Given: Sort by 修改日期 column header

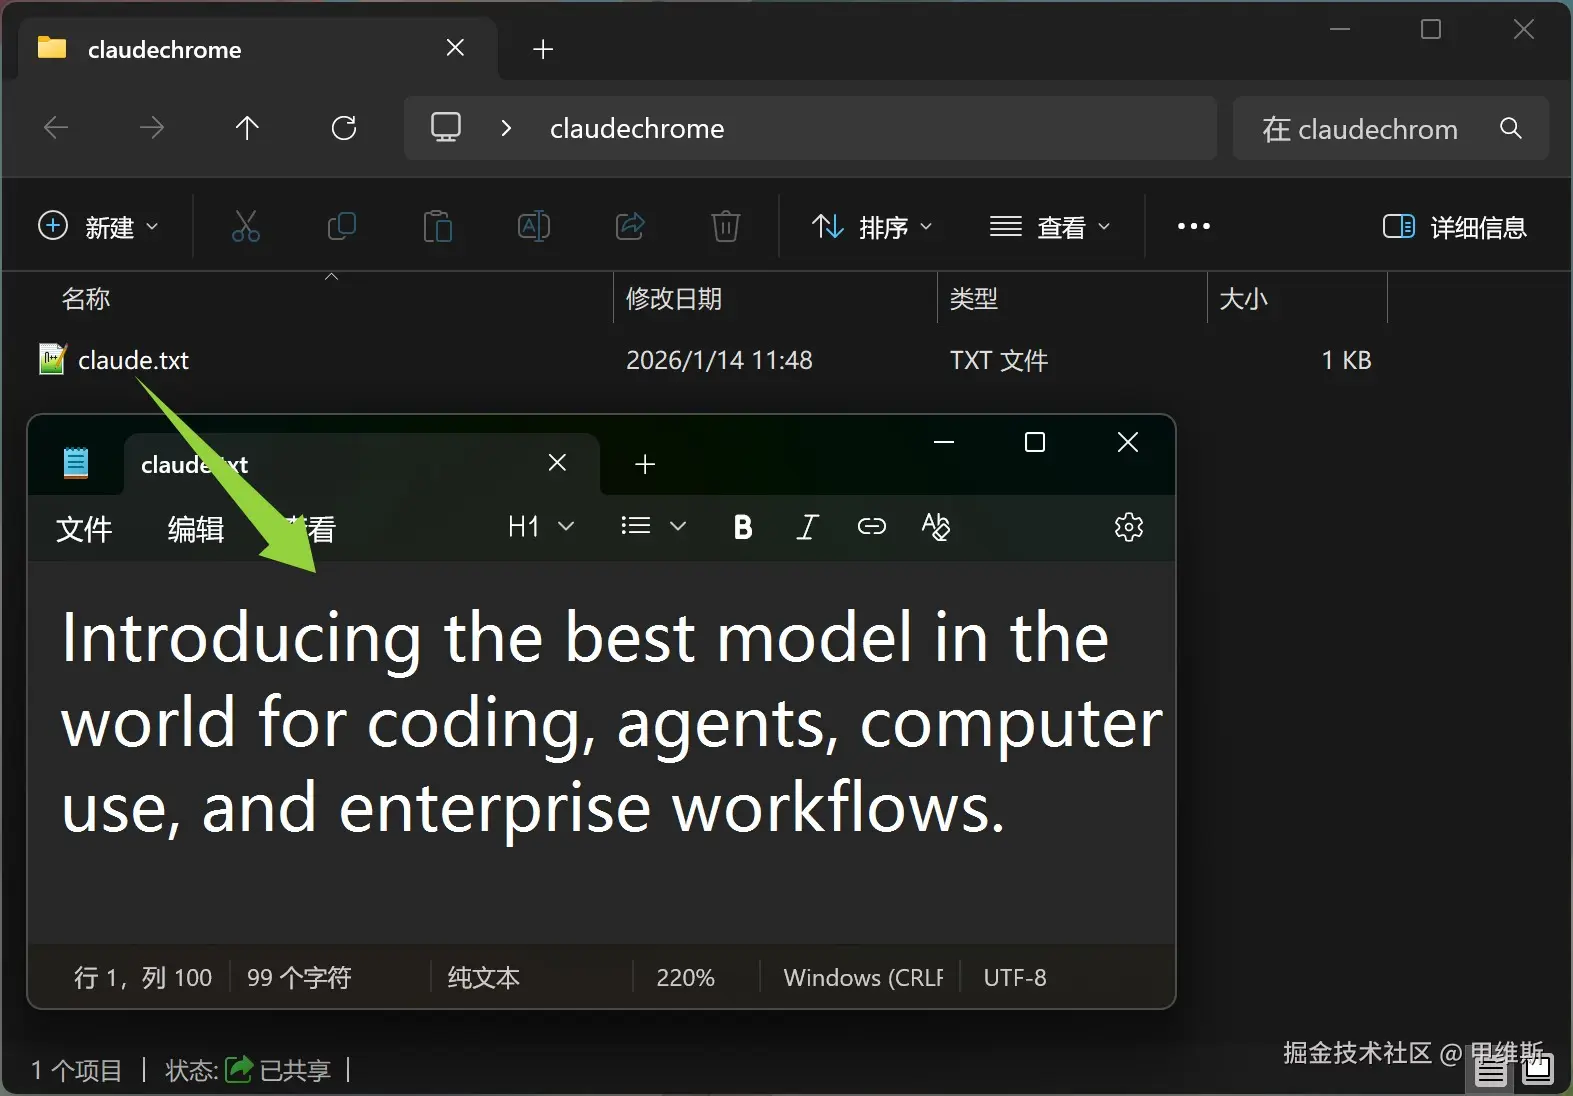Looking at the screenshot, I should (674, 299).
